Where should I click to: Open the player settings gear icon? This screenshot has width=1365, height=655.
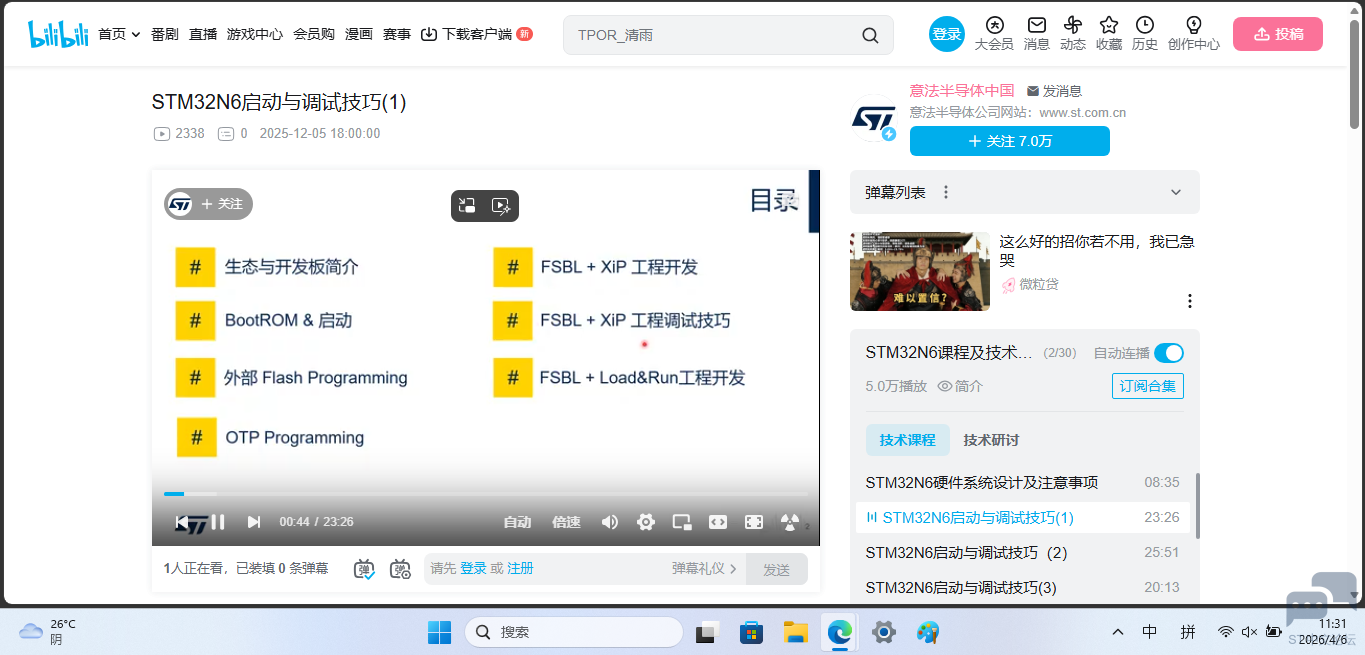(645, 521)
